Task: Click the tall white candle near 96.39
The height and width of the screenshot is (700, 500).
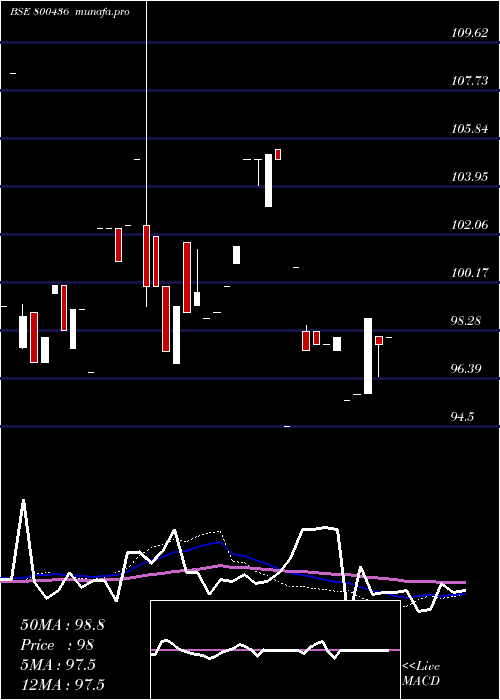Action: pyautogui.click(x=368, y=356)
